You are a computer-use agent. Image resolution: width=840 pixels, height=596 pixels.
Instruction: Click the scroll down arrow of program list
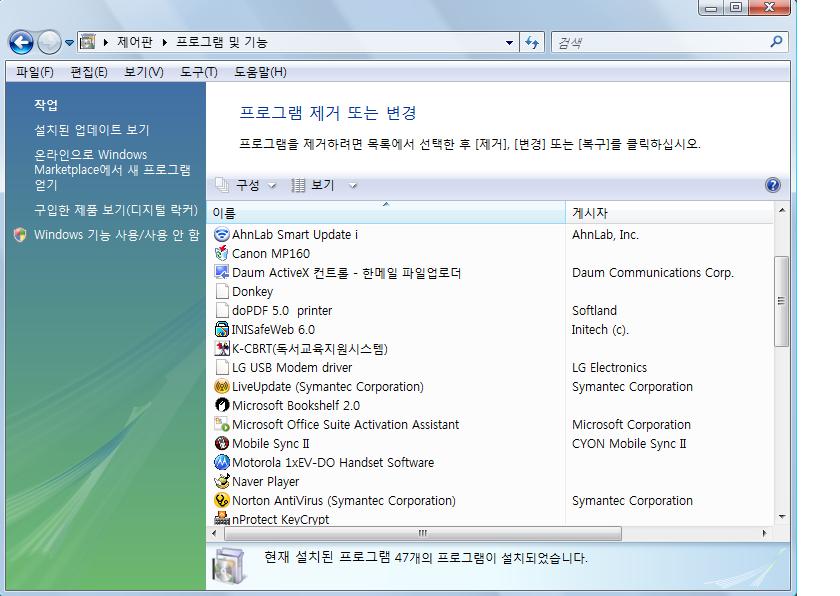click(782, 517)
